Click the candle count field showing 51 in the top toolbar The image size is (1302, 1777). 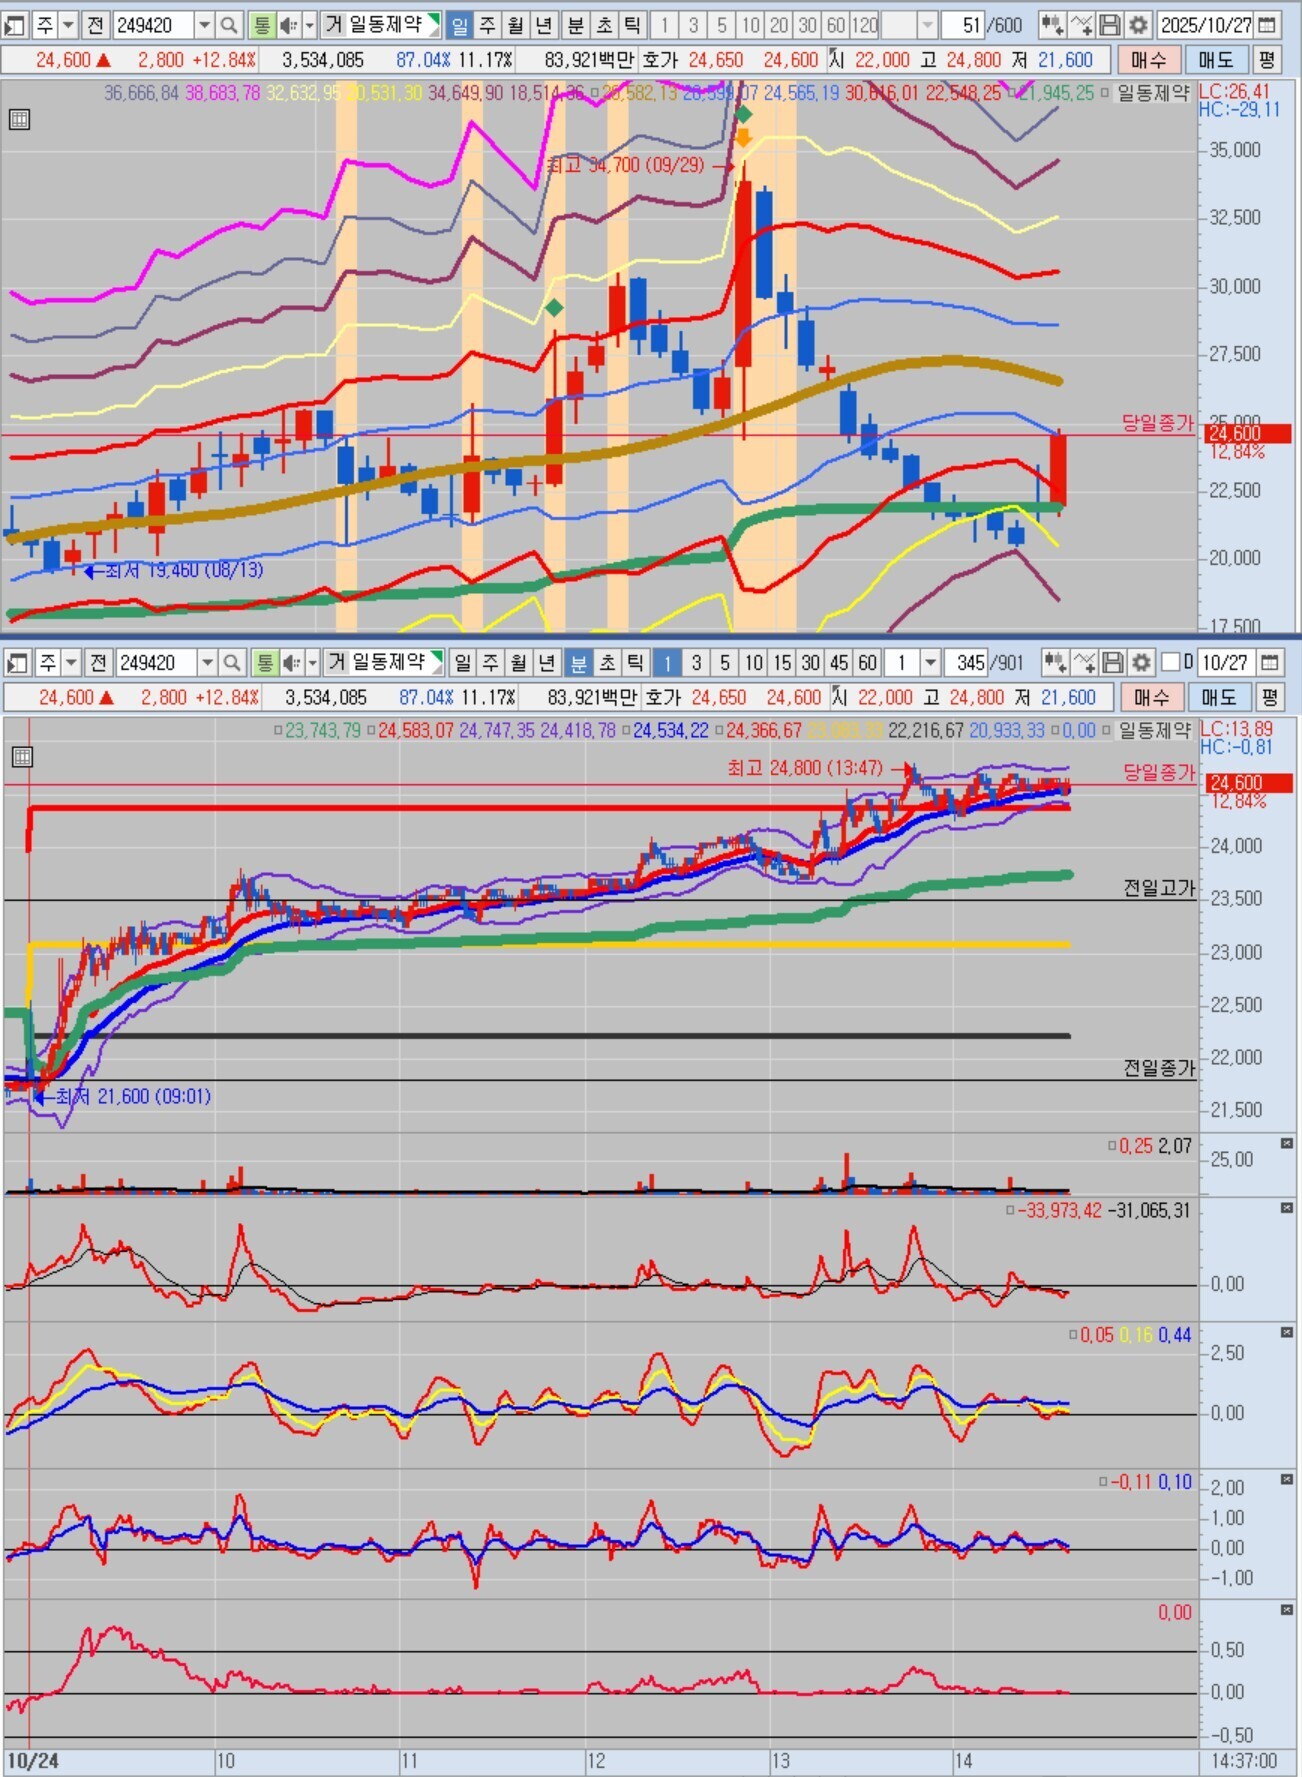(964, 25)
